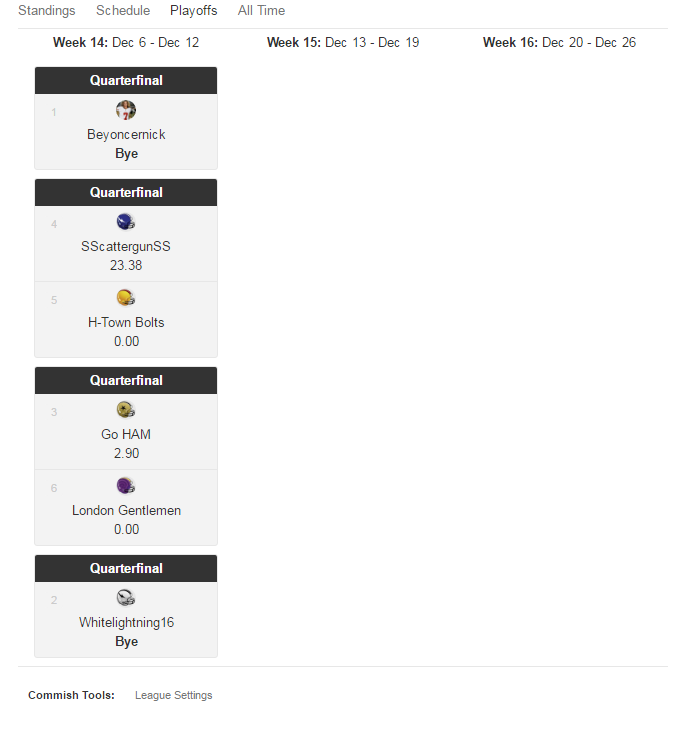684x729 pixels.
Task: Open Beyoncernick team name link
Action: 126,134
